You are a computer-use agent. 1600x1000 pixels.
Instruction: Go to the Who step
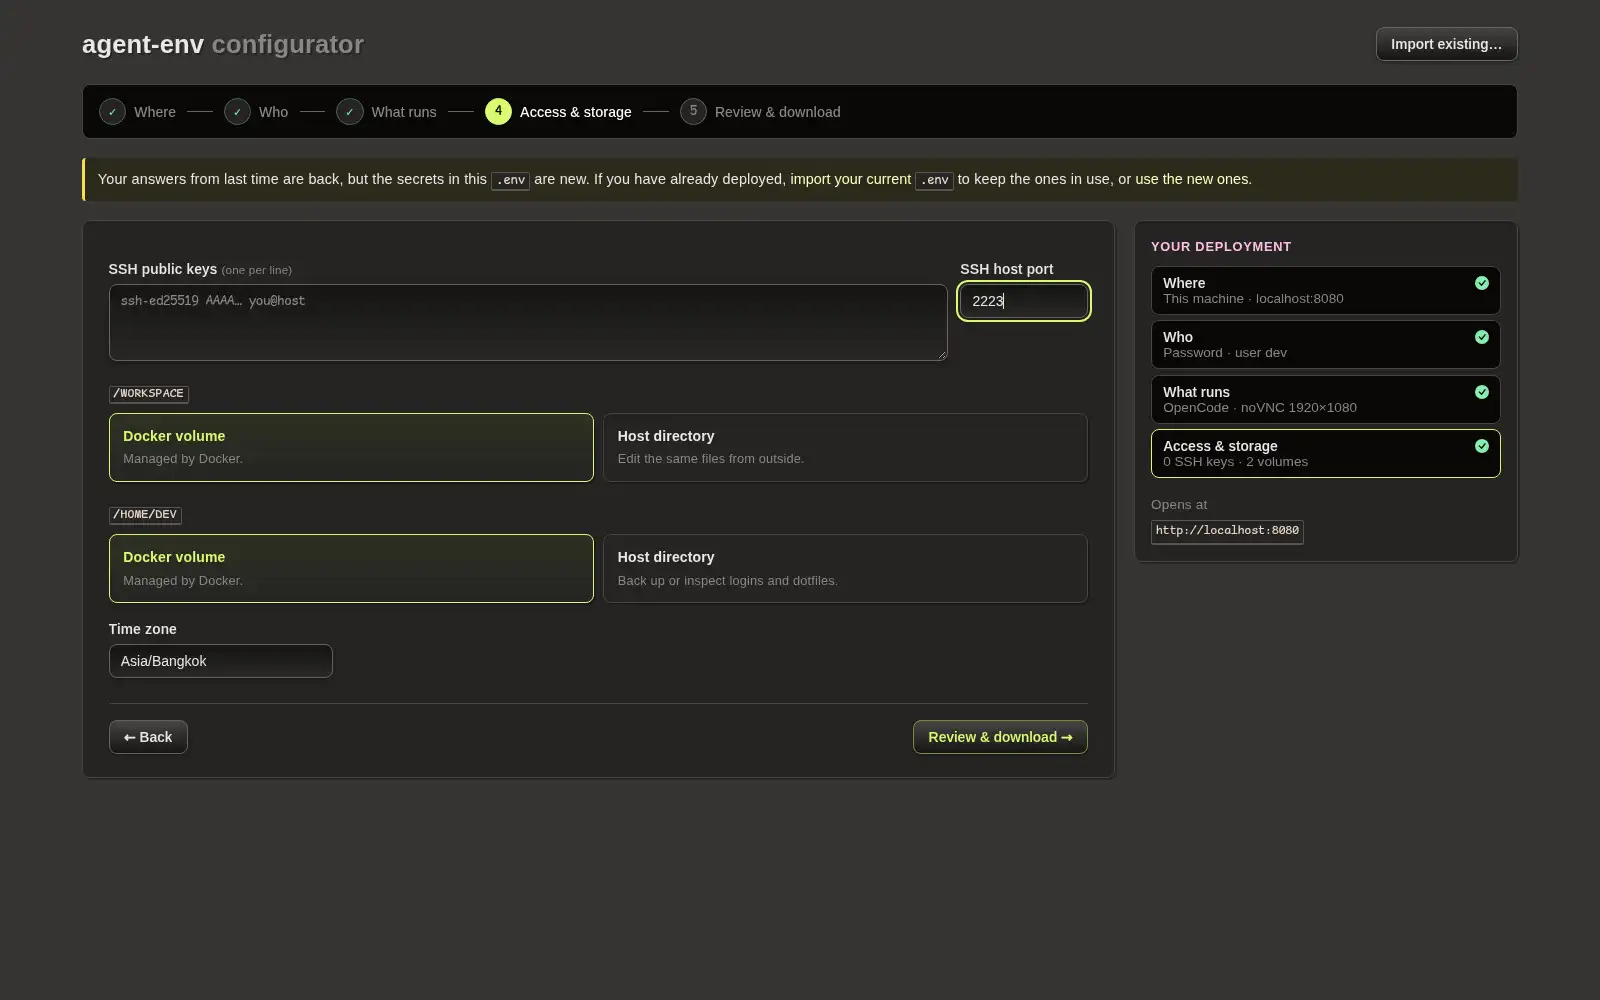point(256,112)
